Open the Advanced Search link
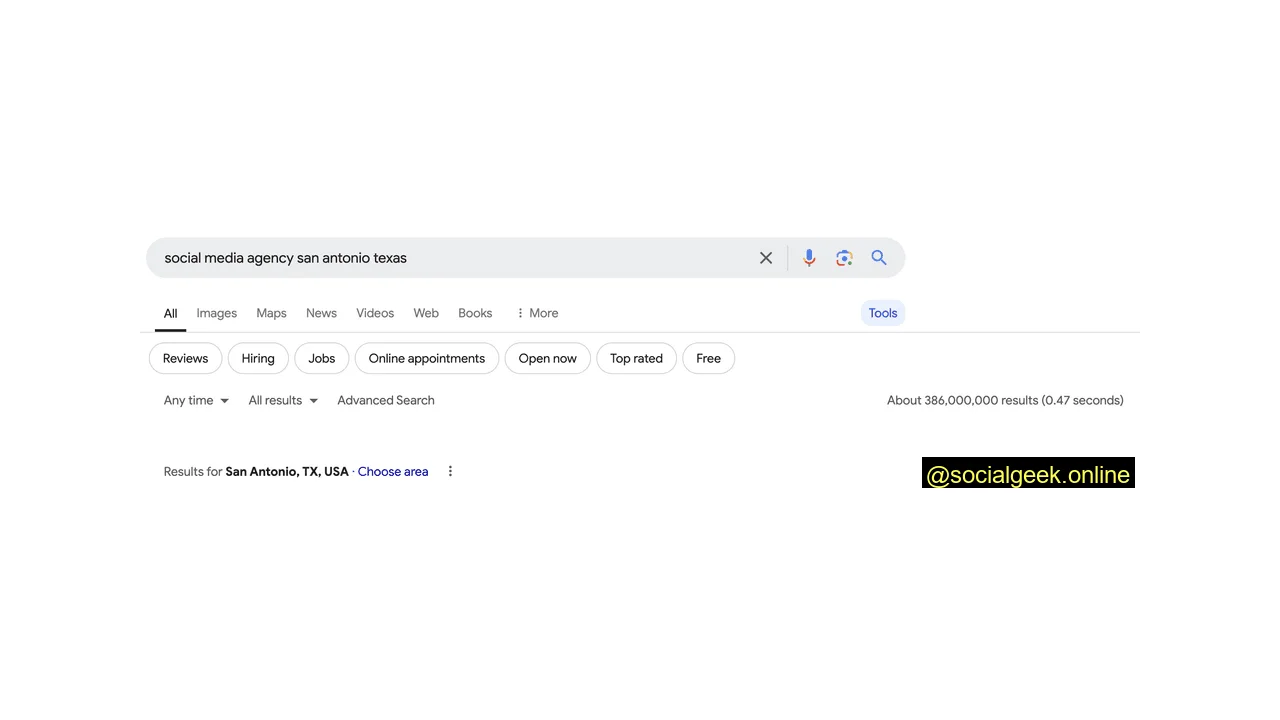Image resolution: width=1280 pixels, height=720 pixels. tap(385, 400)
